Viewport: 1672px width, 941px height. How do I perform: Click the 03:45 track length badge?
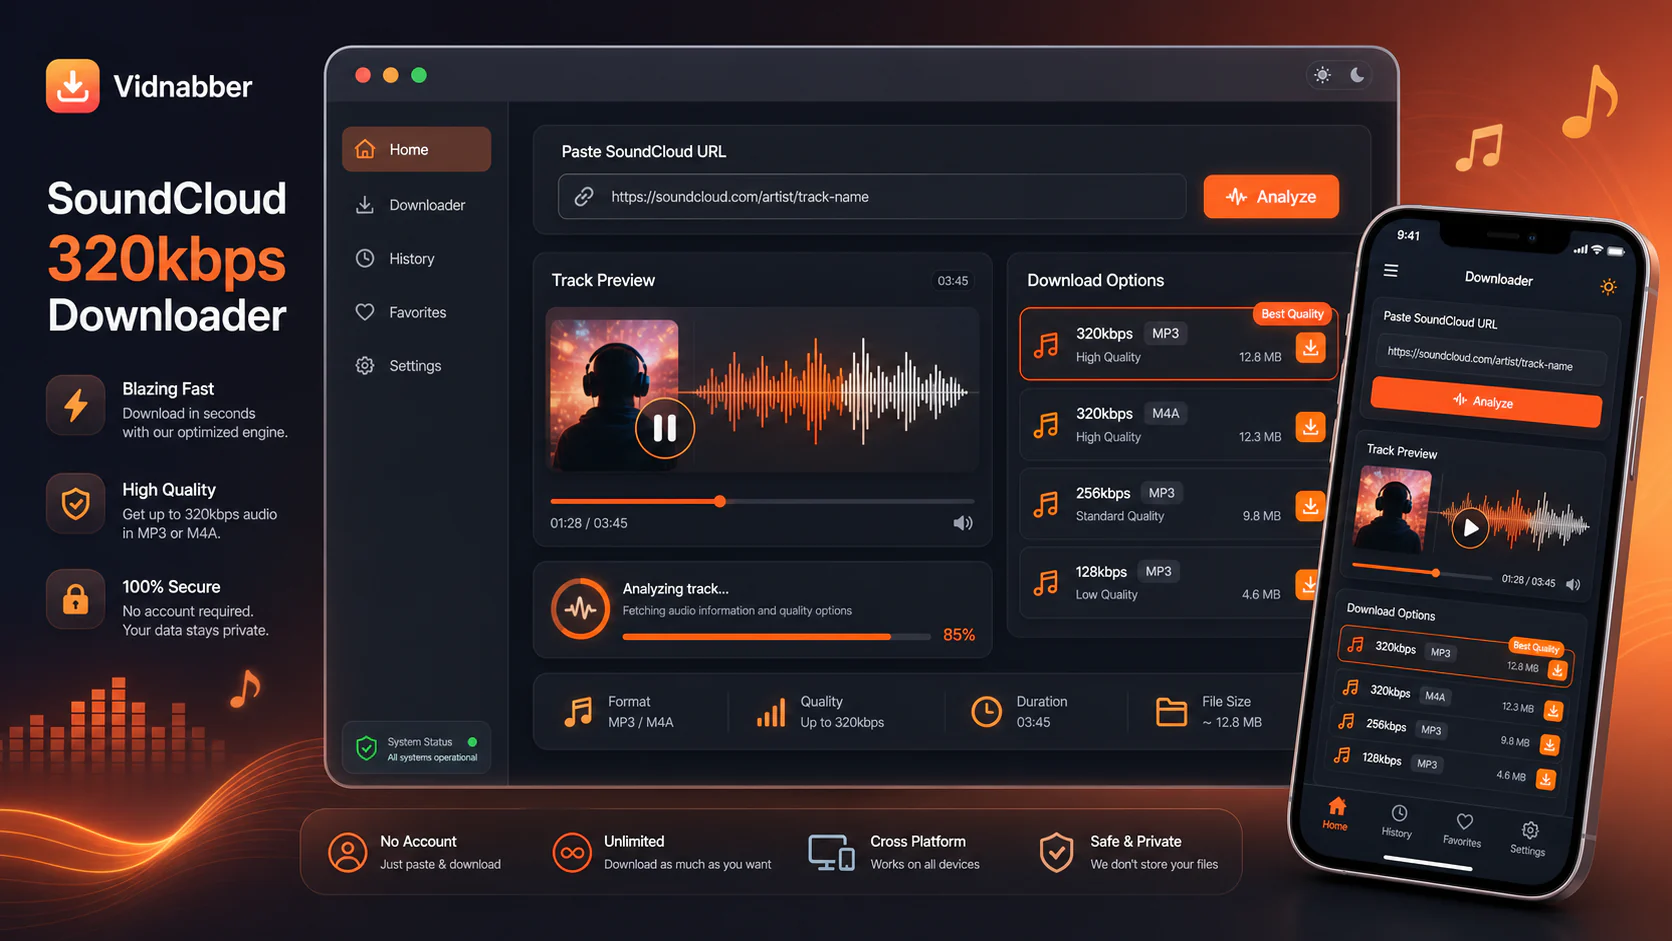click(x=953, y=281)
